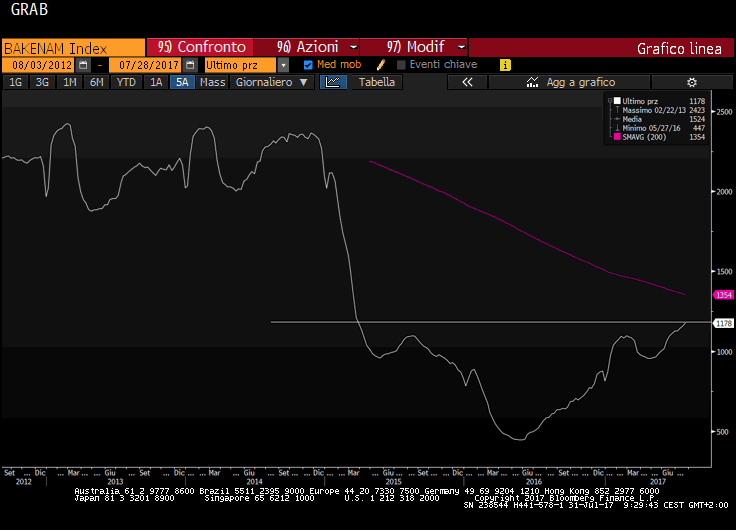This screenshot has width=736, height=530.
Task: Open the end date calendar picker
Action: point(190,65)
